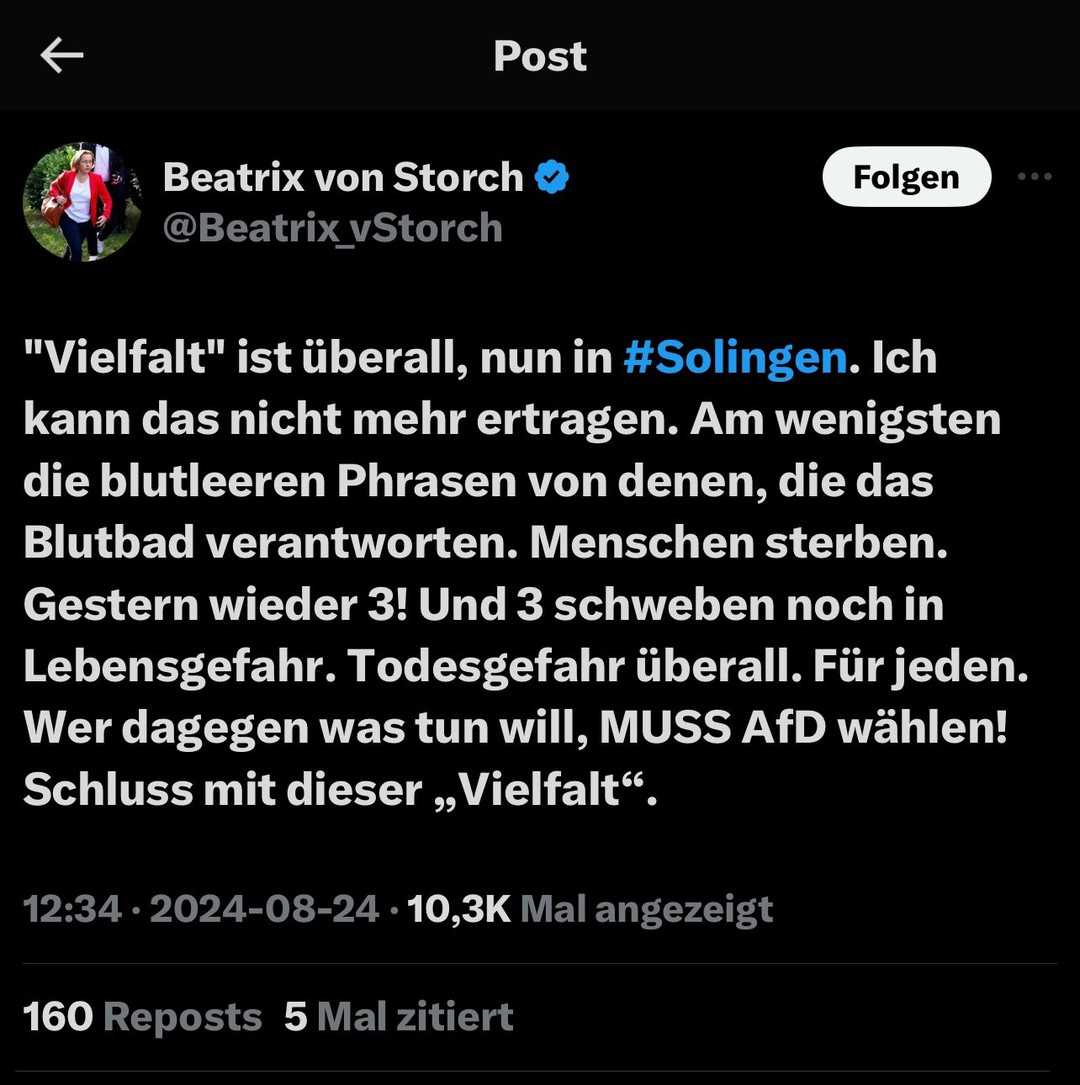1080x1085 pixels.
Task: Show the 160 Reposts list
Action: click(142, 1016)
